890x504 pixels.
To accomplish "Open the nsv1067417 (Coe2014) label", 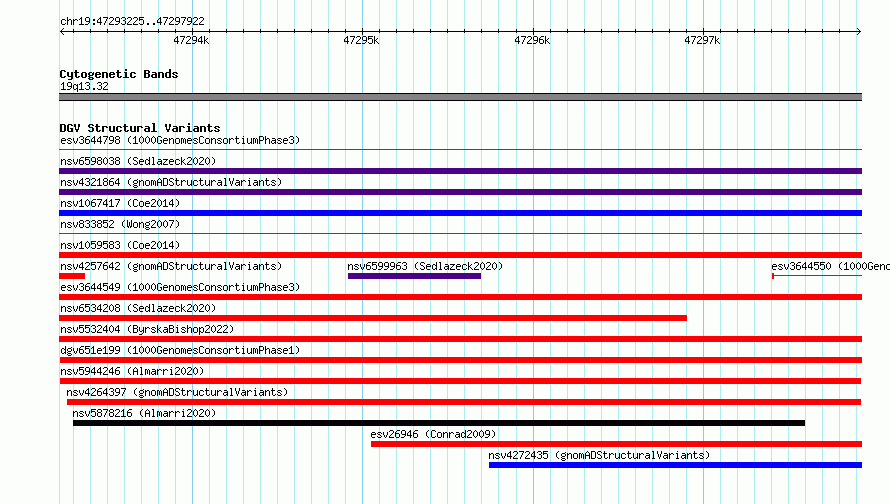I will pos(120,203).
